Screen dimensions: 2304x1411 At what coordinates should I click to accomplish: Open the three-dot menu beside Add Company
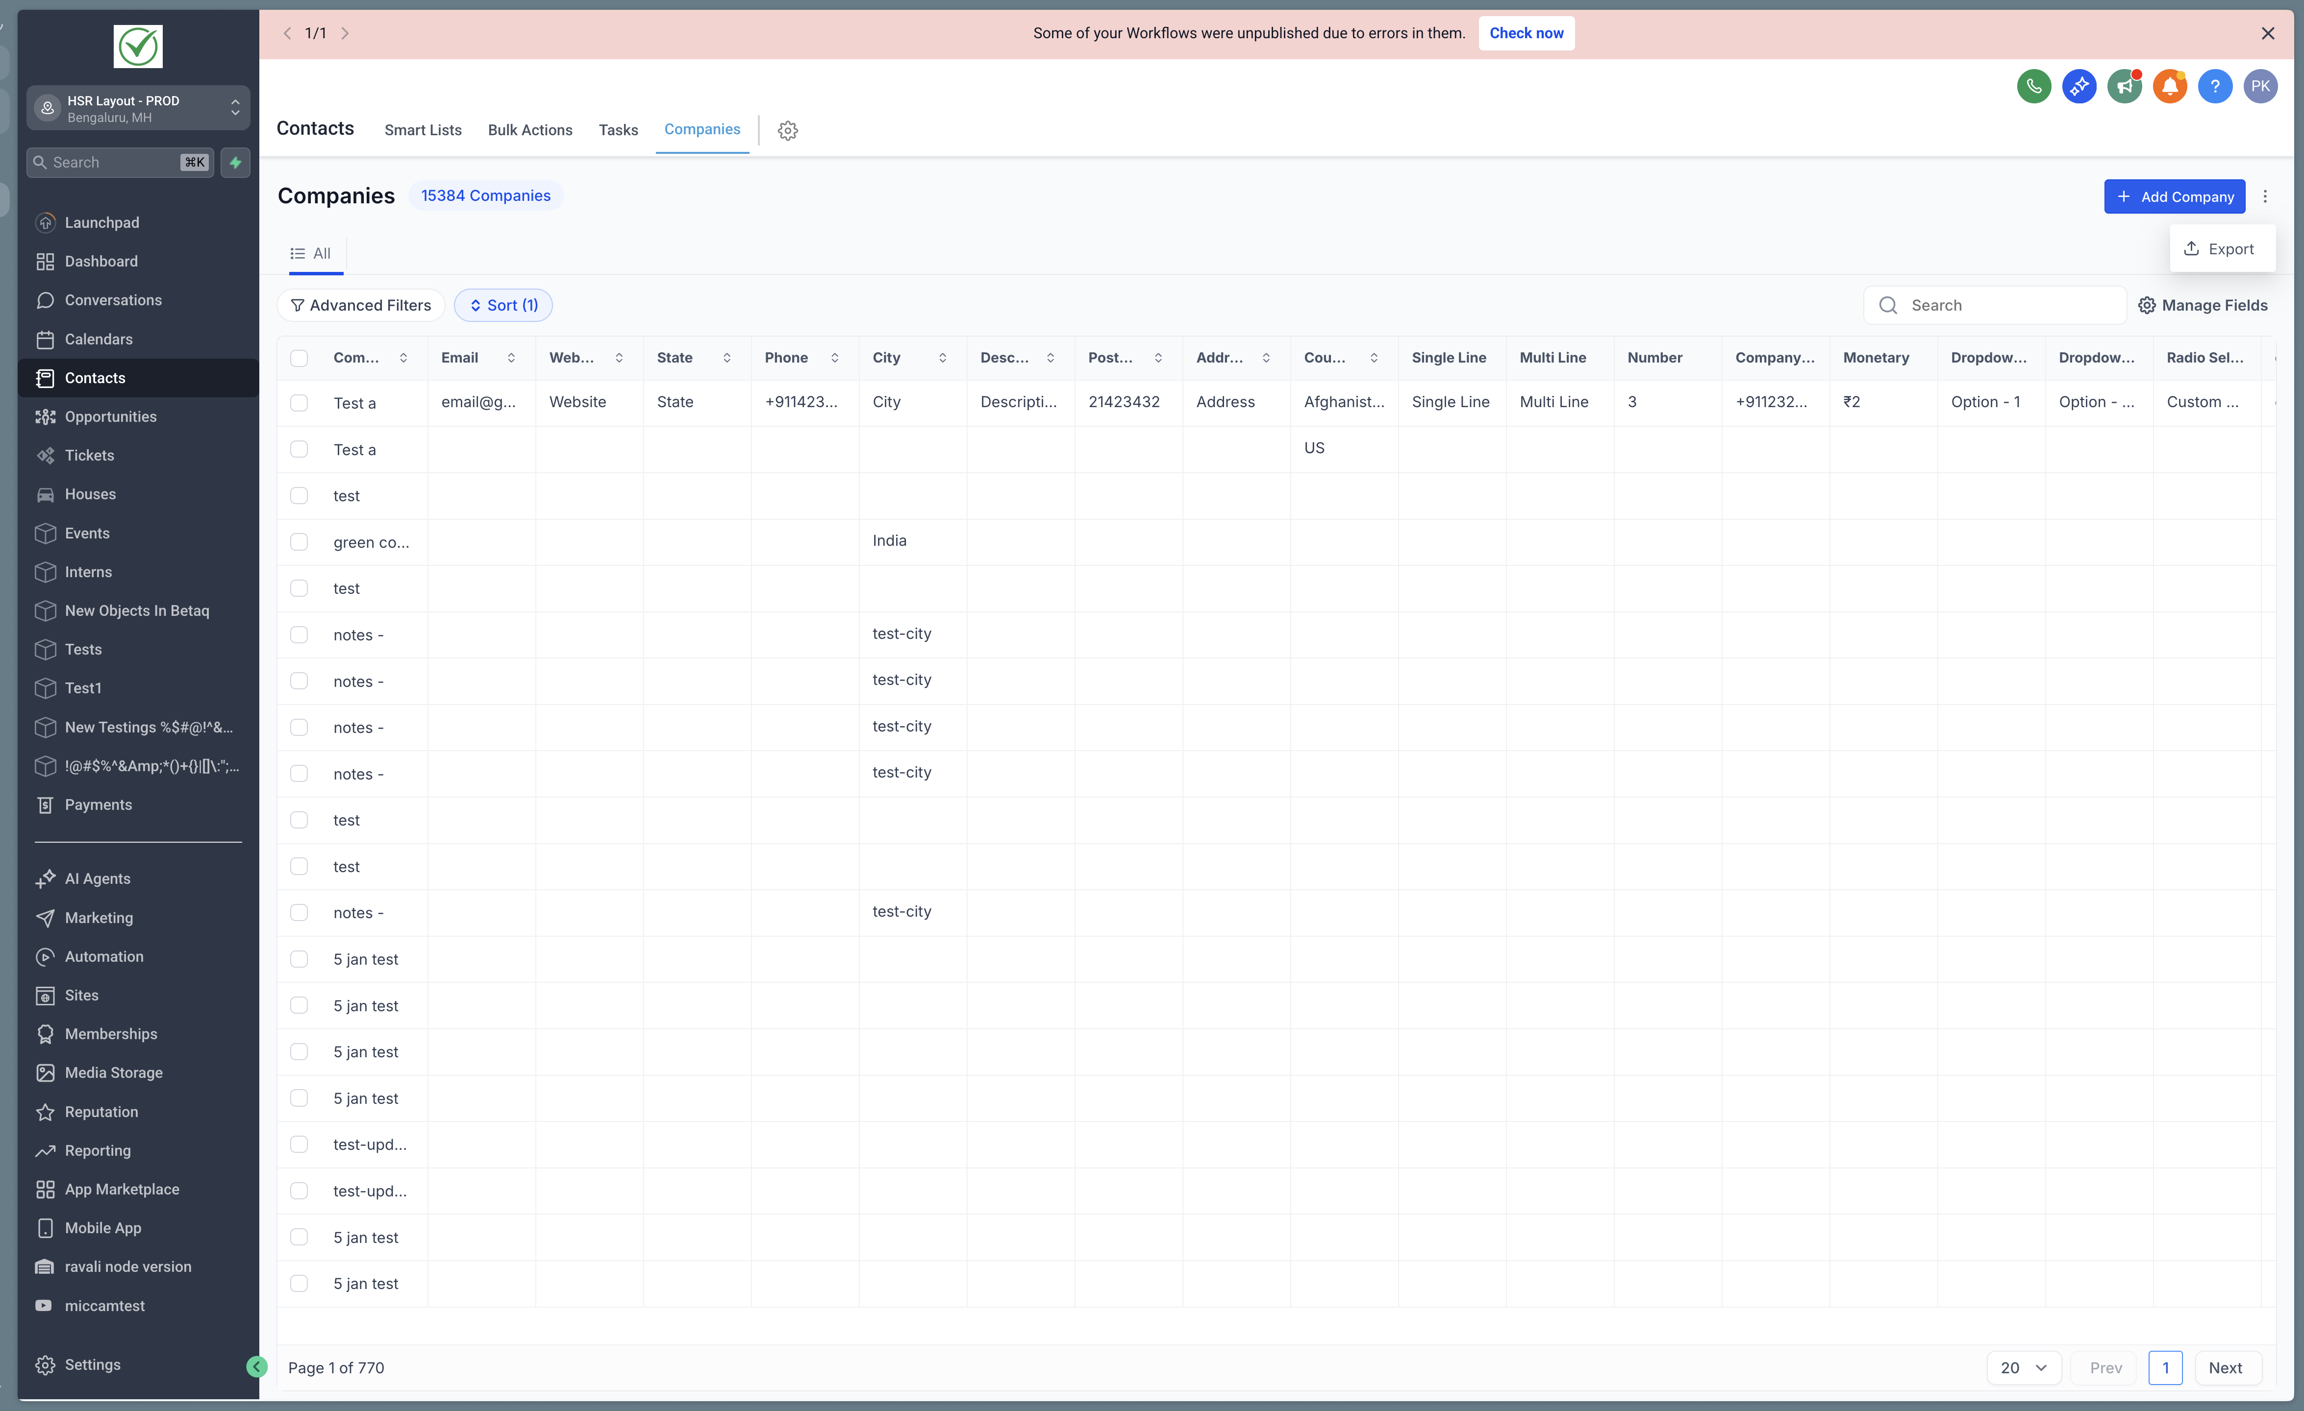point(2265,196)
